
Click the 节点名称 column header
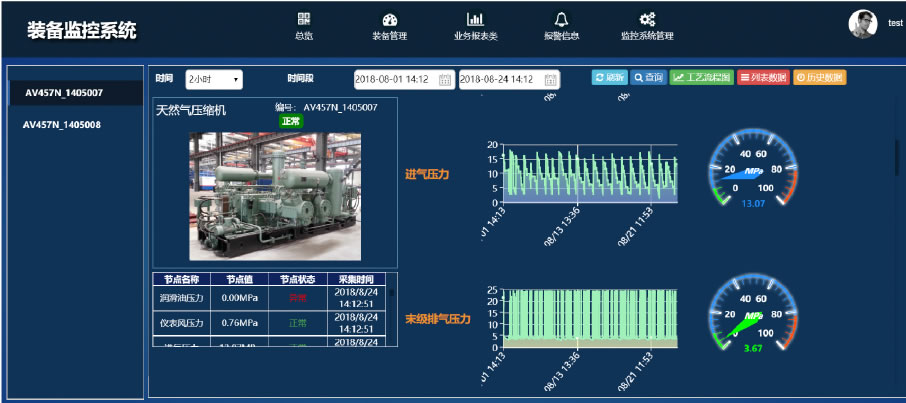181,279
